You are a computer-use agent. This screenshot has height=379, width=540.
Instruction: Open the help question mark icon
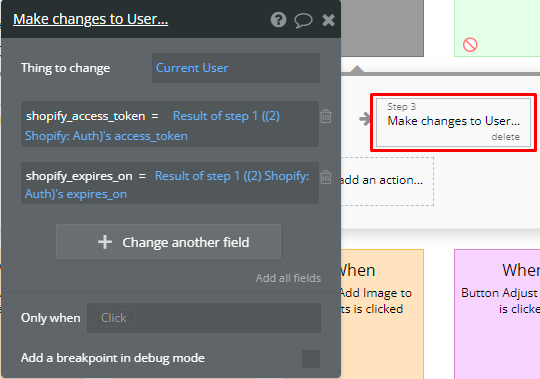(278, 20)
